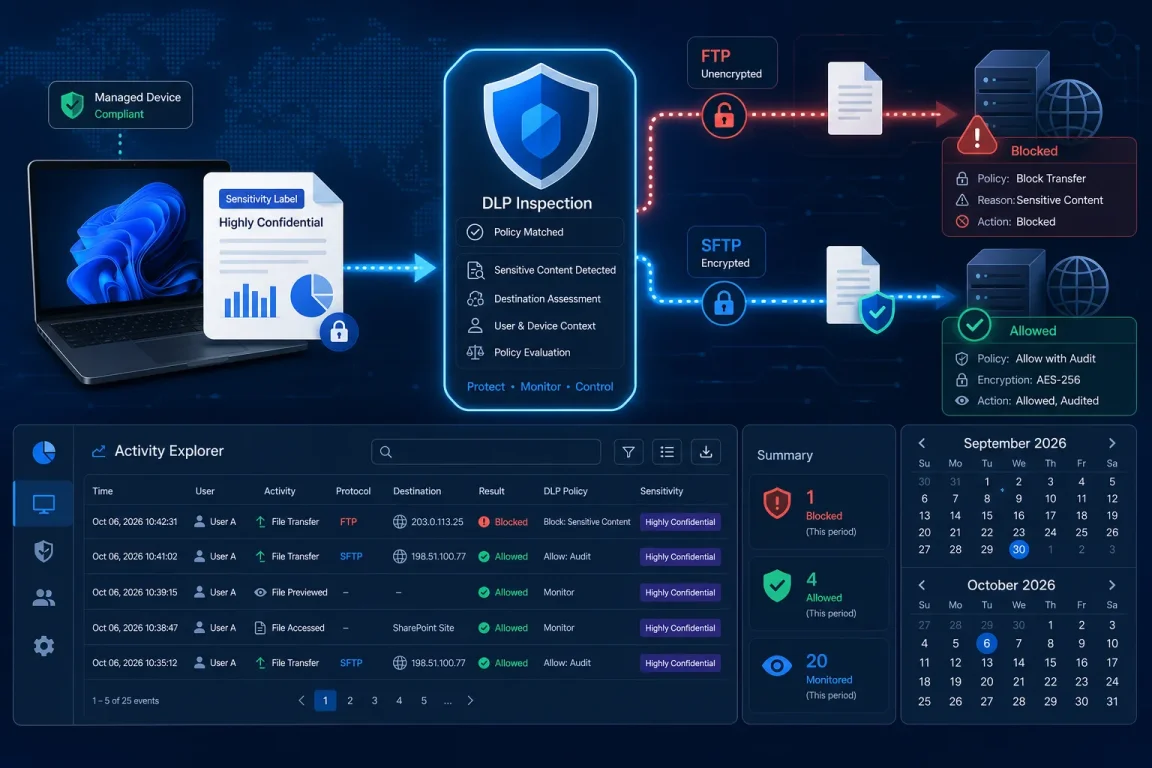The width and height of the screenshot is (1152, 768).
Task: Click the eye icon beside File Previewed
Action: click(x=260, y=592)
